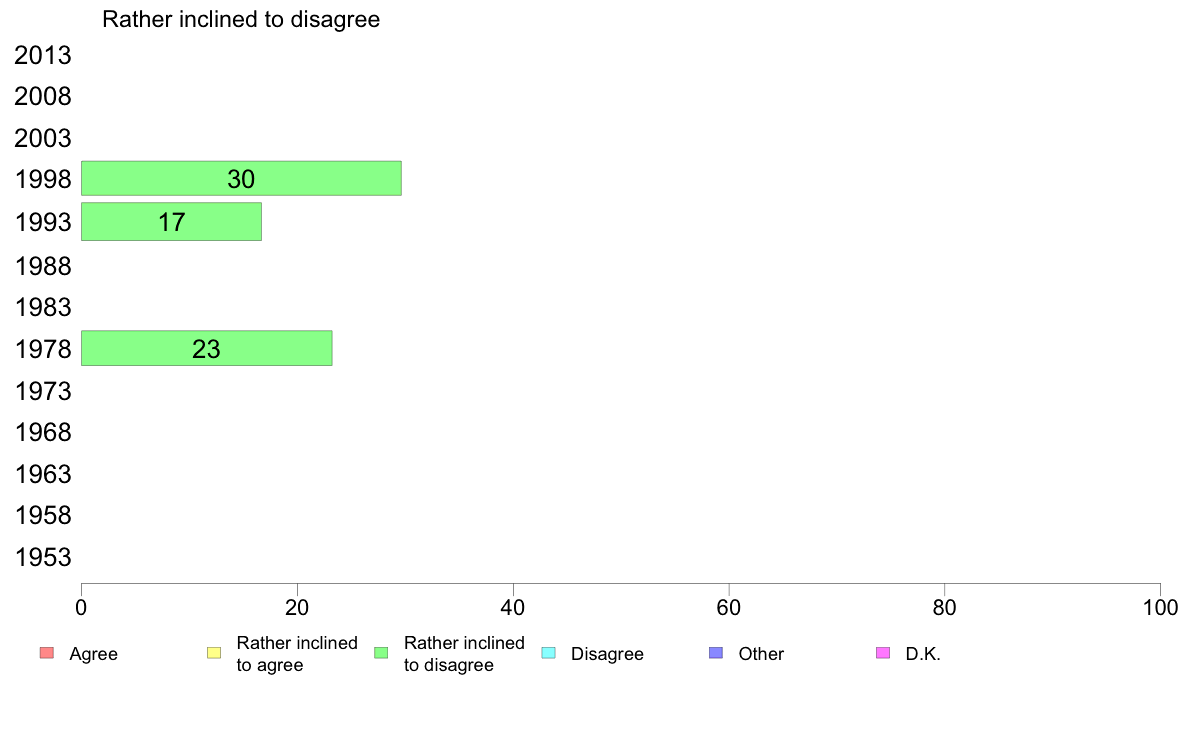
Task: Select the 1998 bar showing 30
Action: point(241,179)
